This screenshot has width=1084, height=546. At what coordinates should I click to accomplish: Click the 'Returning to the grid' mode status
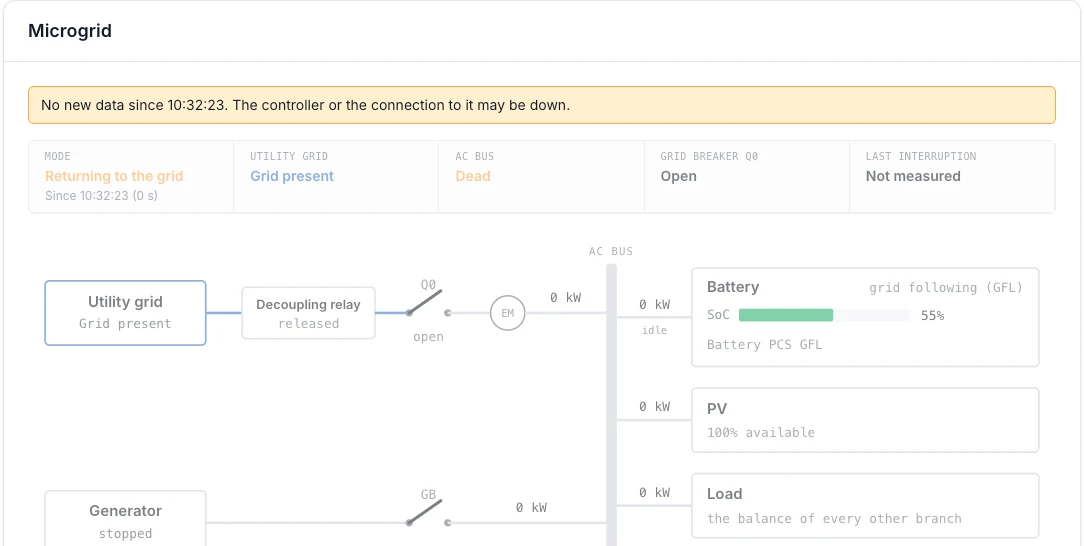click(114, 176)
